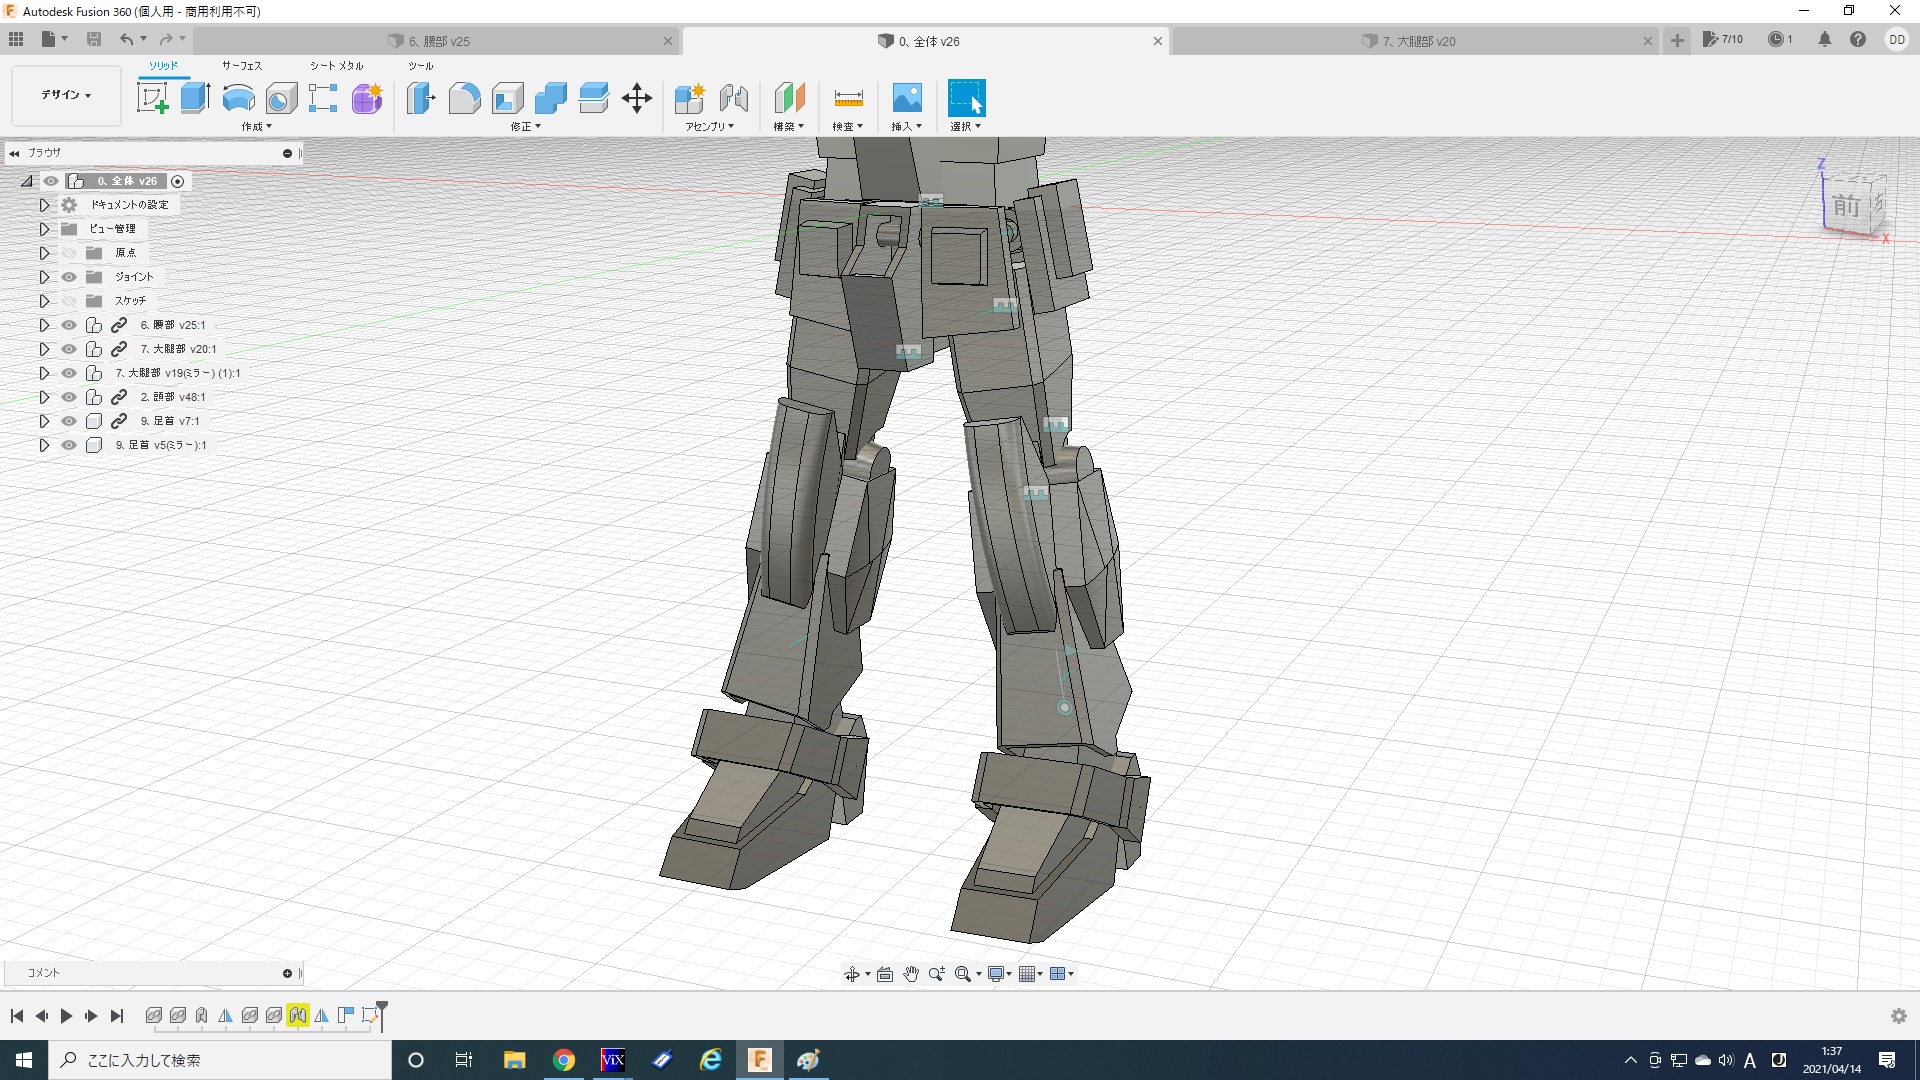The width and height of the screenshot is (1920, 1080).
Task: Select the Create Sketch tool
Action: click(x=152, y=98)
